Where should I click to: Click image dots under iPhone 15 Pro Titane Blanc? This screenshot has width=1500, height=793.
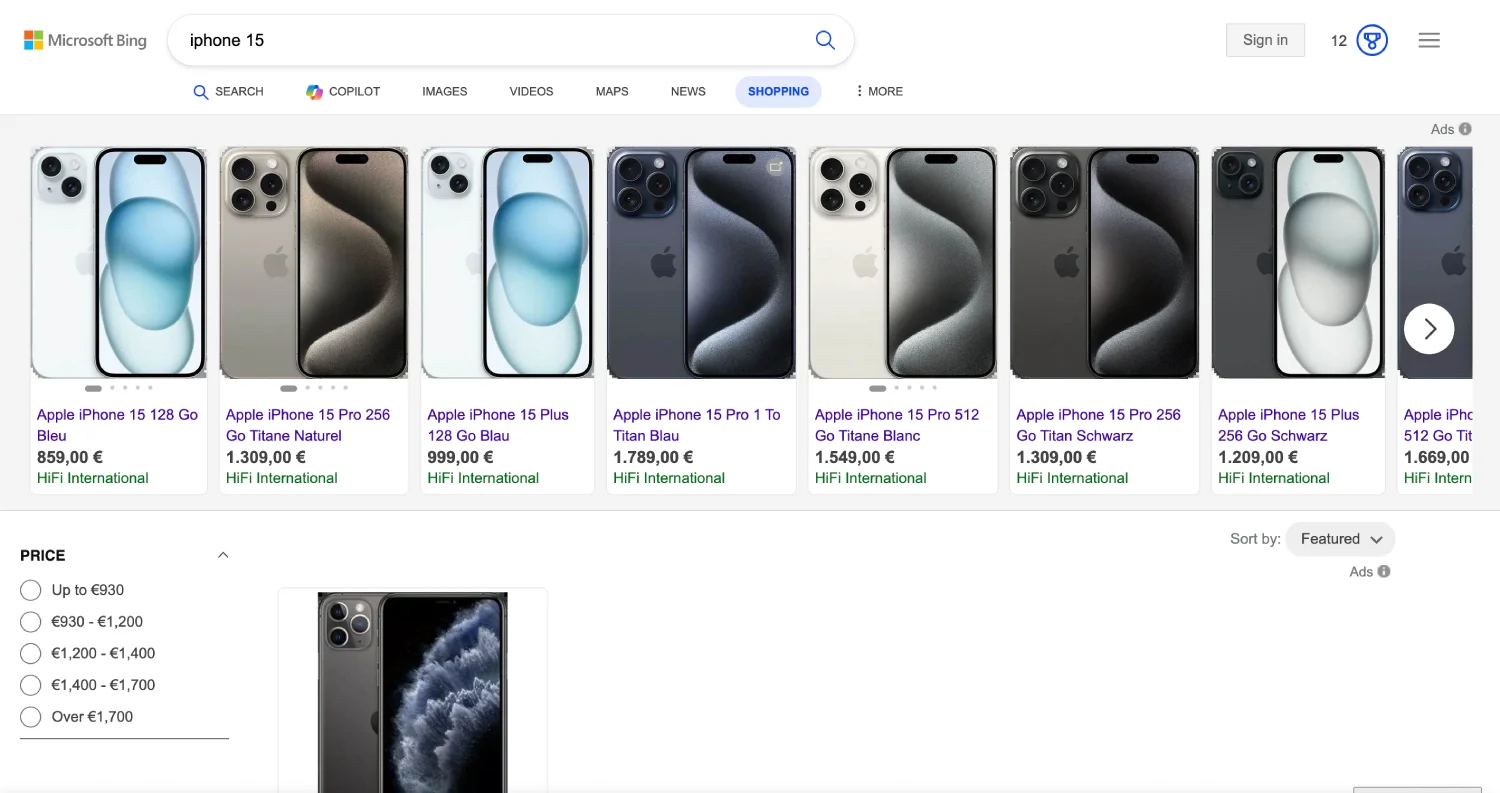tap(903, 388)
